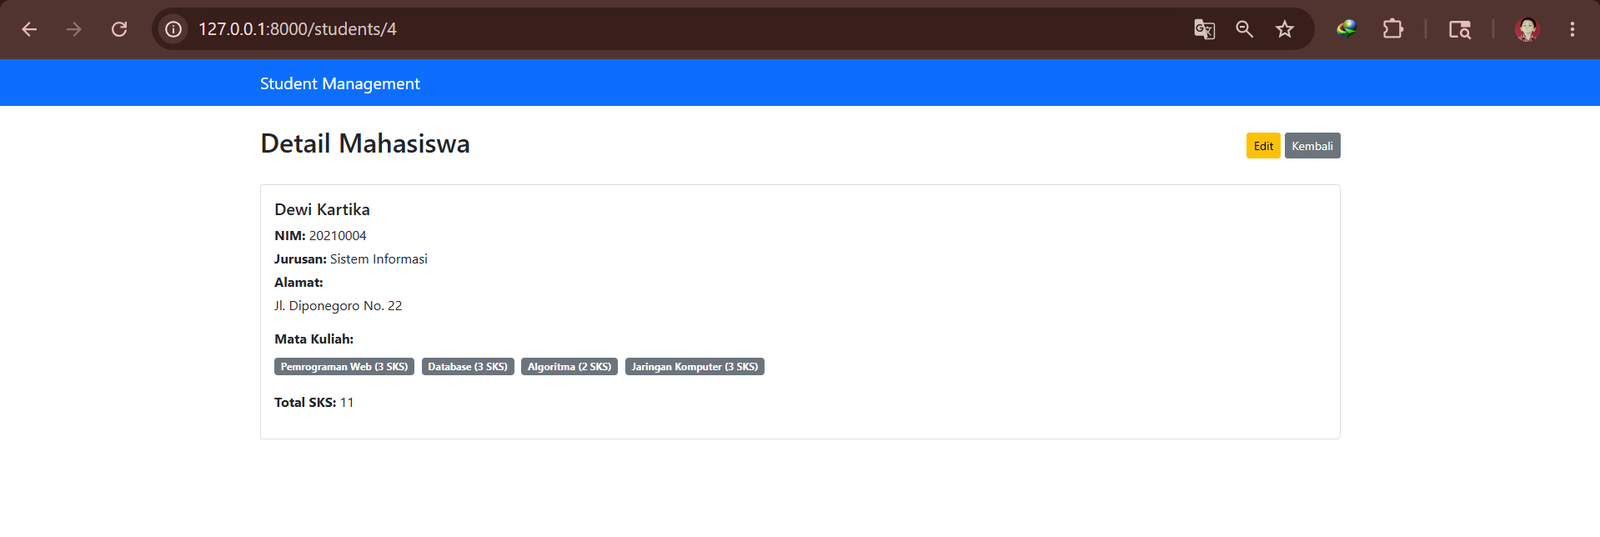
Task: Click Database (3 SKS) badge
Action: coord(468,367)
